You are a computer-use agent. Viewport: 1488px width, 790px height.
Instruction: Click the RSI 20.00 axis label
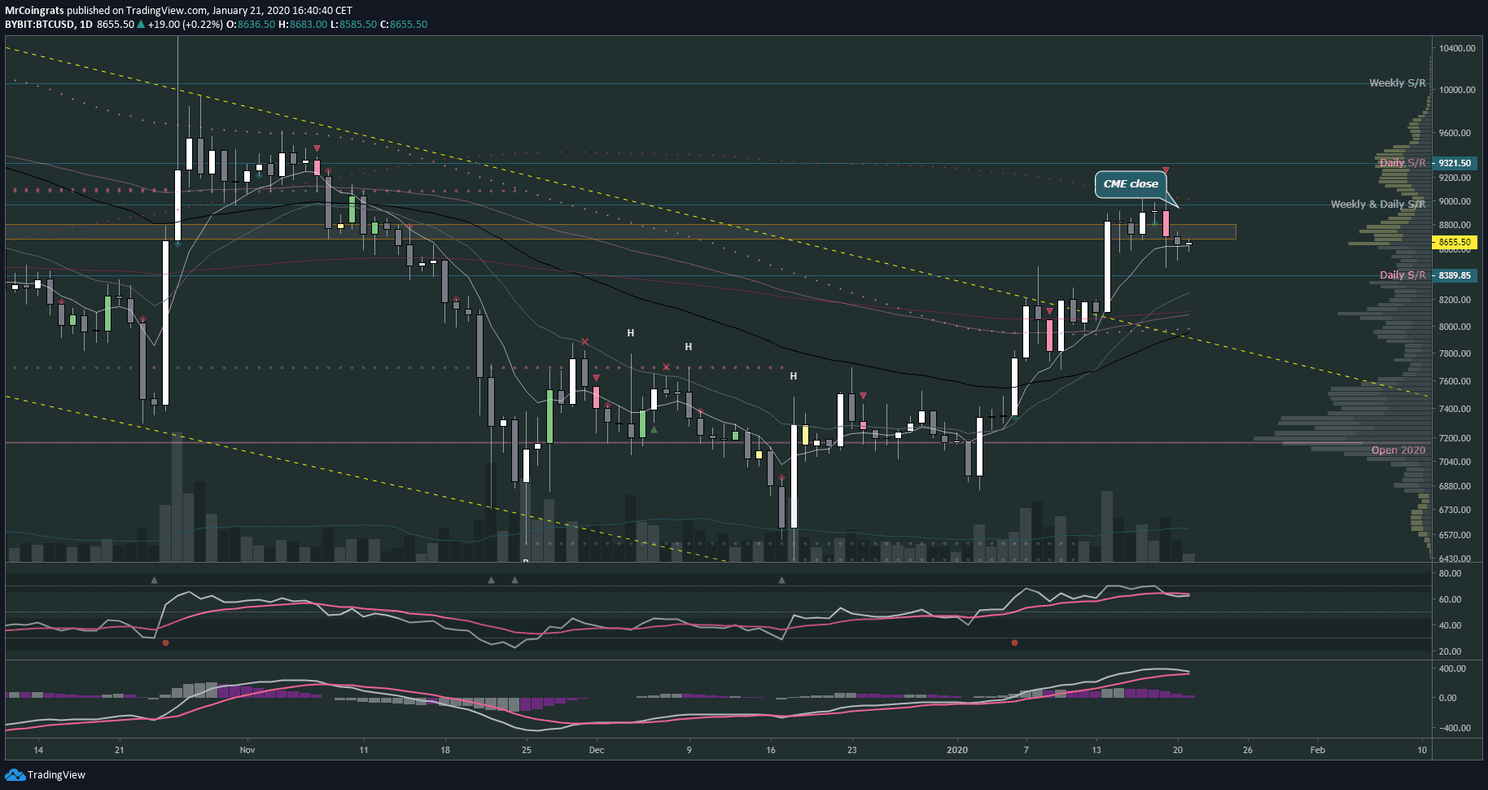click(x=1450, y=651)
